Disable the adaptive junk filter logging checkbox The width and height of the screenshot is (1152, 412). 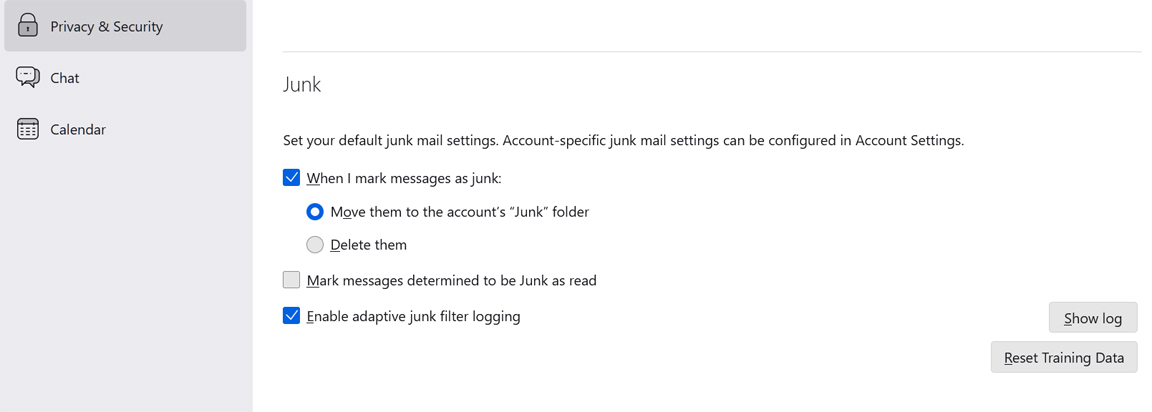coord(292,316)
